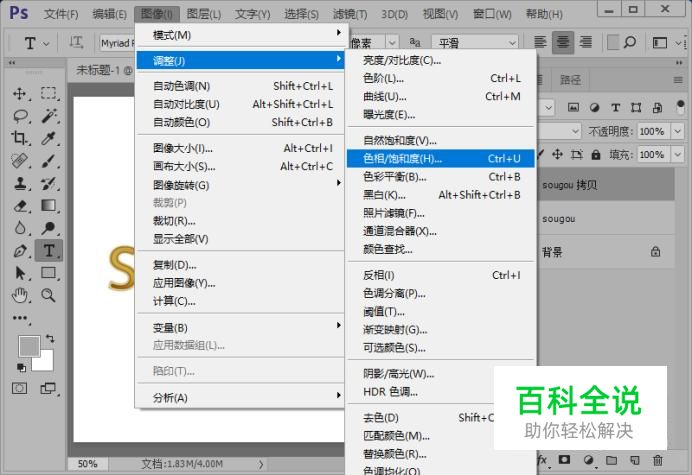Select the Lasso tool
The height and width of the screenshot is (475, 692).
point(20,116)
